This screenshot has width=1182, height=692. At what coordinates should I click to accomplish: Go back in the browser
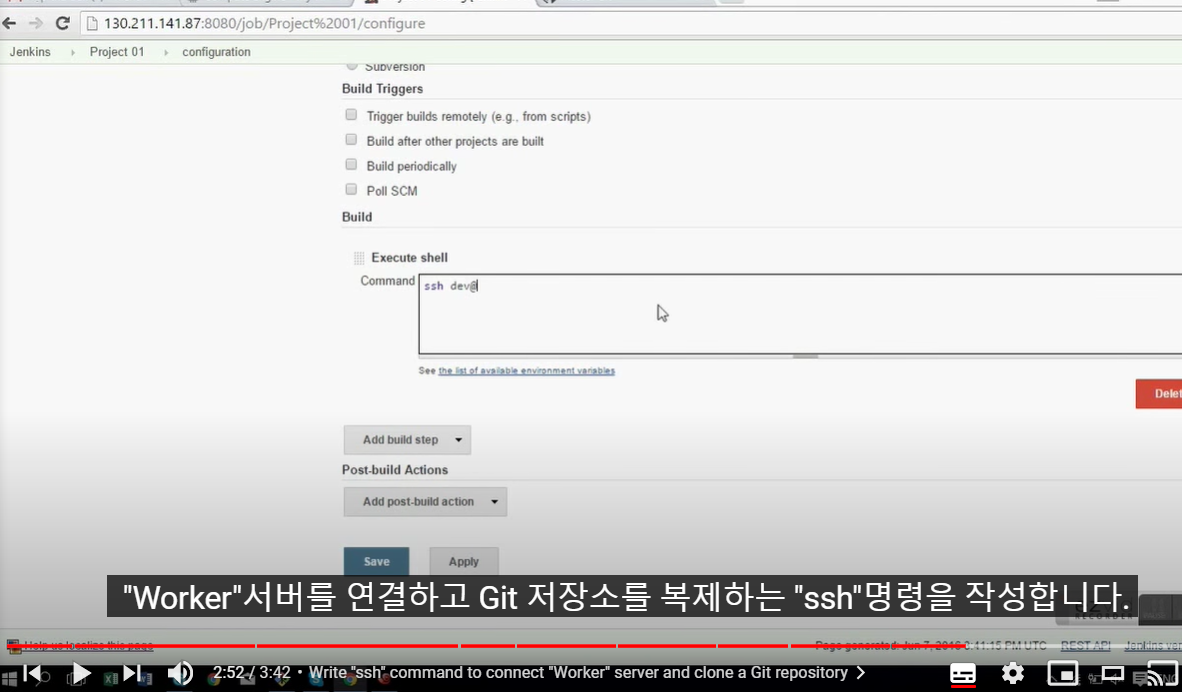[x=10, y=23]
